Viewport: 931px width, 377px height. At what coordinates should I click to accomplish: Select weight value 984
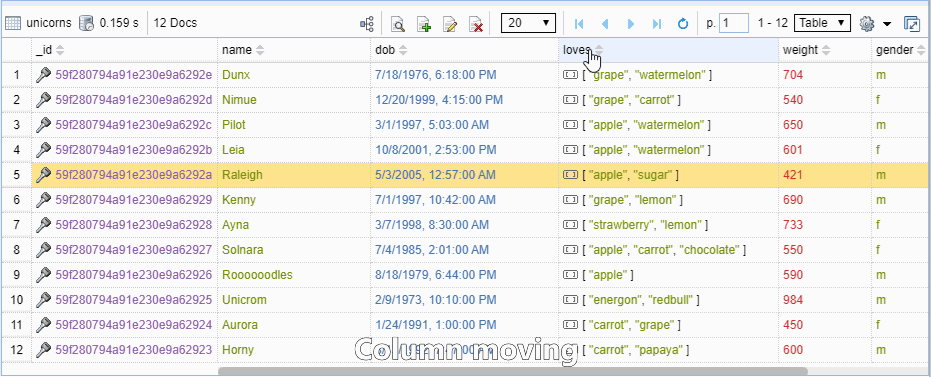point(793,300)
